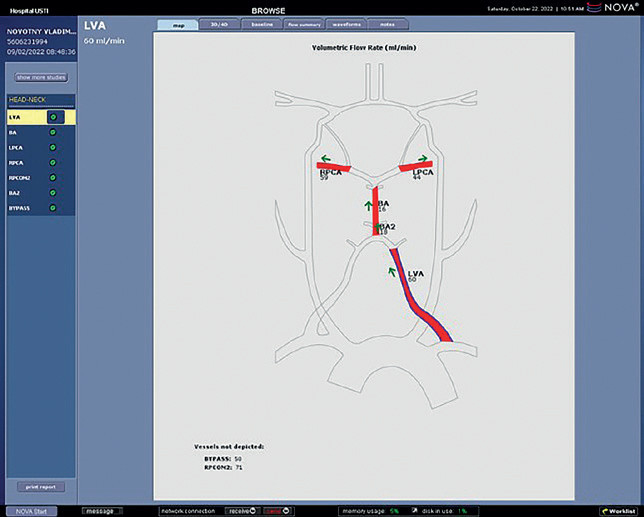This screenshot has width=644, height=517.
Task: Select the BYPASS vessel in the sidebar list
Action: pyautogui.click(x=20, y=208)
